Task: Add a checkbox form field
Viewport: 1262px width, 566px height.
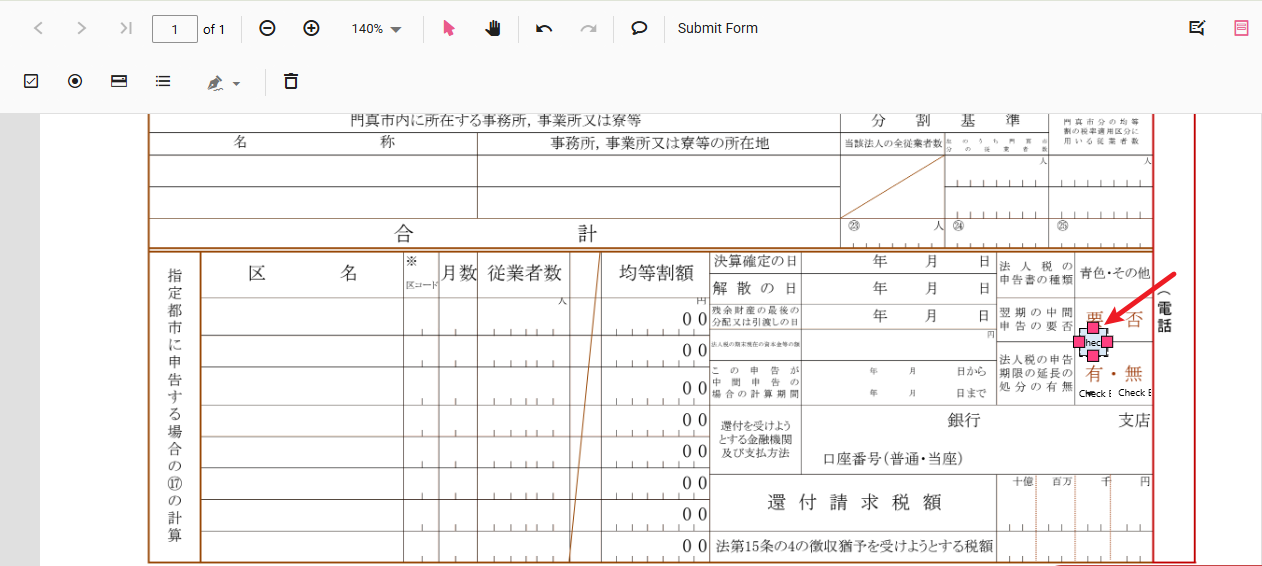Action: point(31,82)
